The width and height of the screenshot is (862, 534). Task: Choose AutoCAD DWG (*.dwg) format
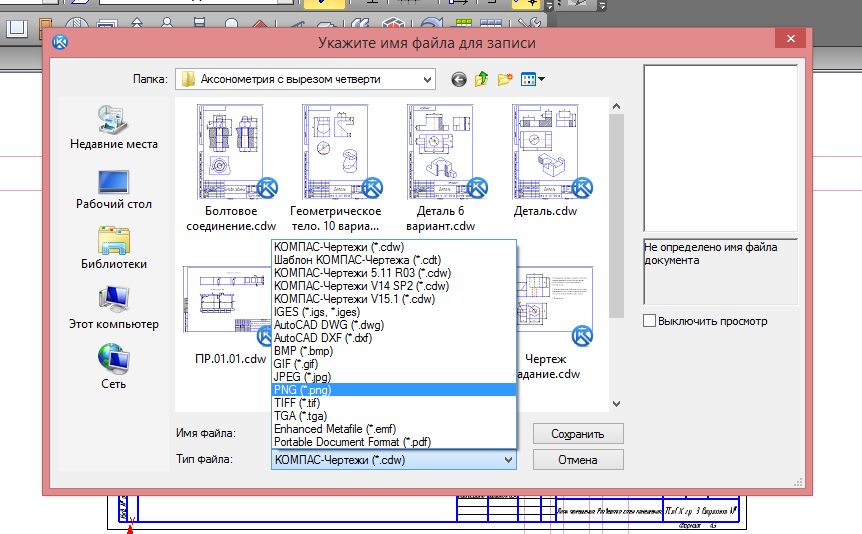(394, 325)
